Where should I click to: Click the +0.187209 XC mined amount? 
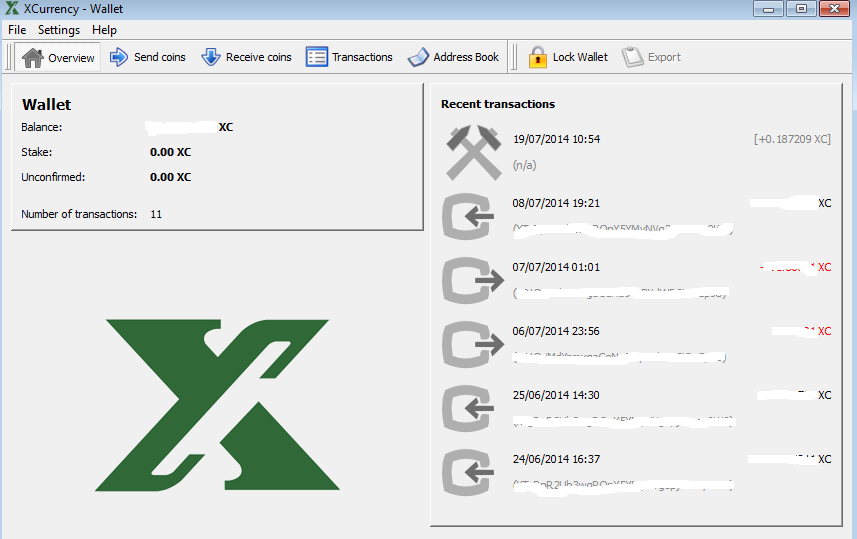coord(792,139)
